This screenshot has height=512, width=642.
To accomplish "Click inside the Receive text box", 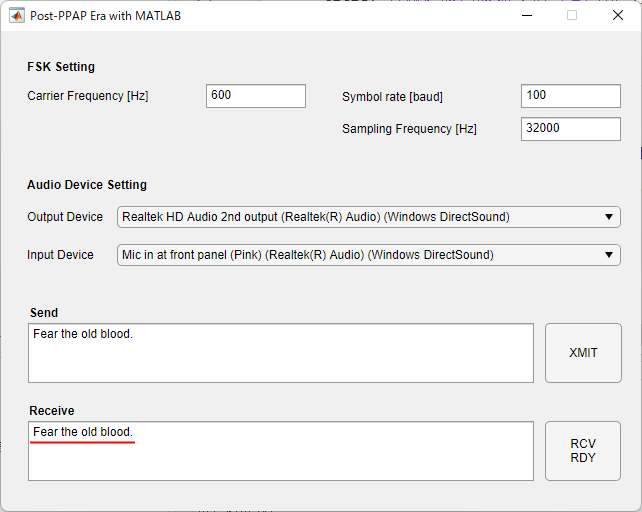I will click(281, 451).
